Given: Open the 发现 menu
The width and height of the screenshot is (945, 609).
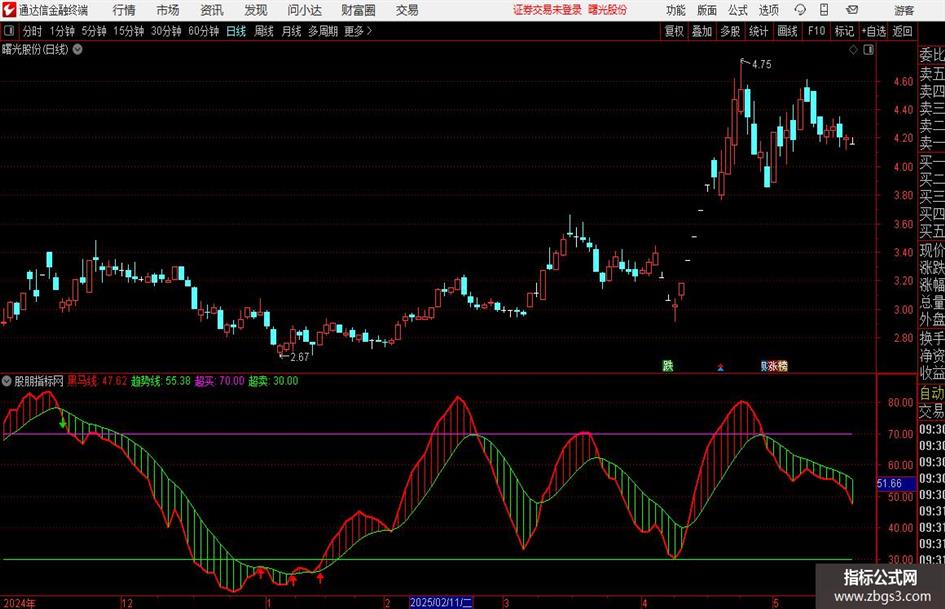Looking at the screenshot, I should coord(256,10).
